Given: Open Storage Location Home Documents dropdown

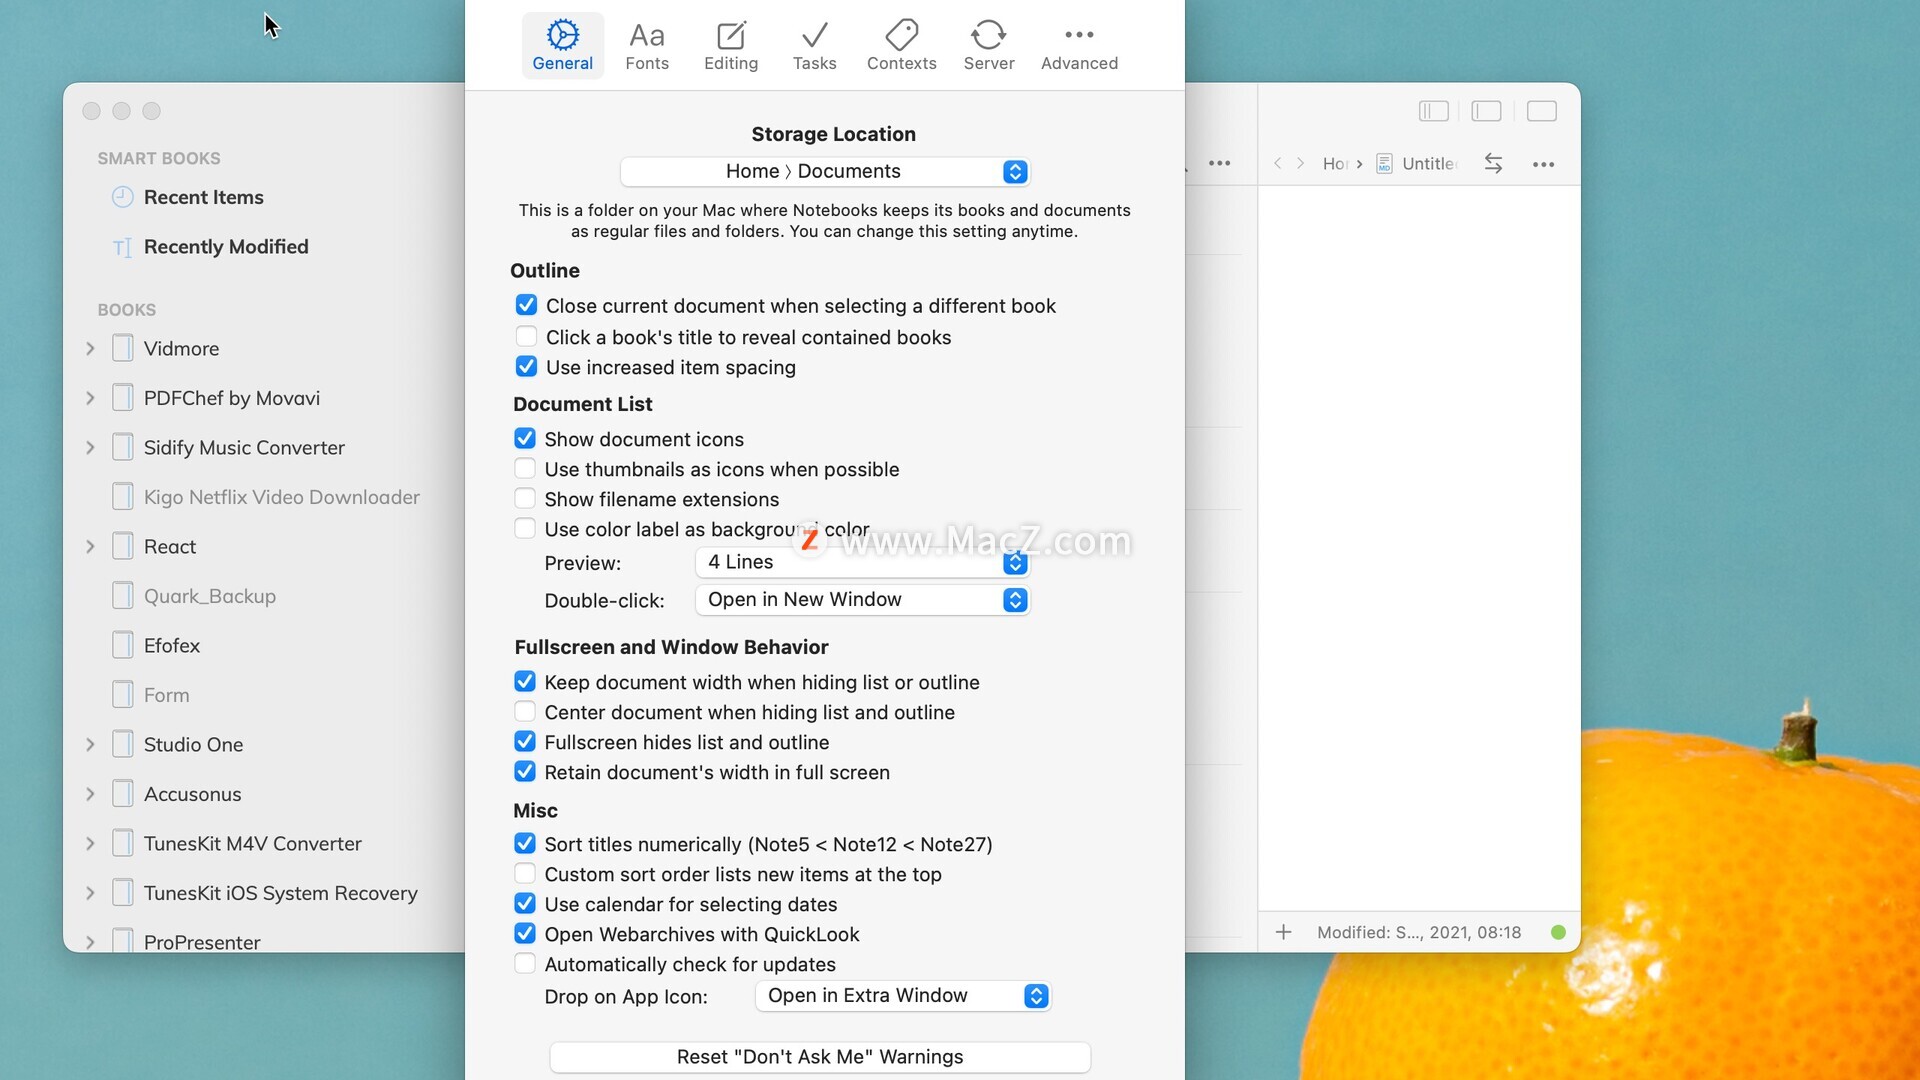Looking at the screenshot, I should point(825,171).
